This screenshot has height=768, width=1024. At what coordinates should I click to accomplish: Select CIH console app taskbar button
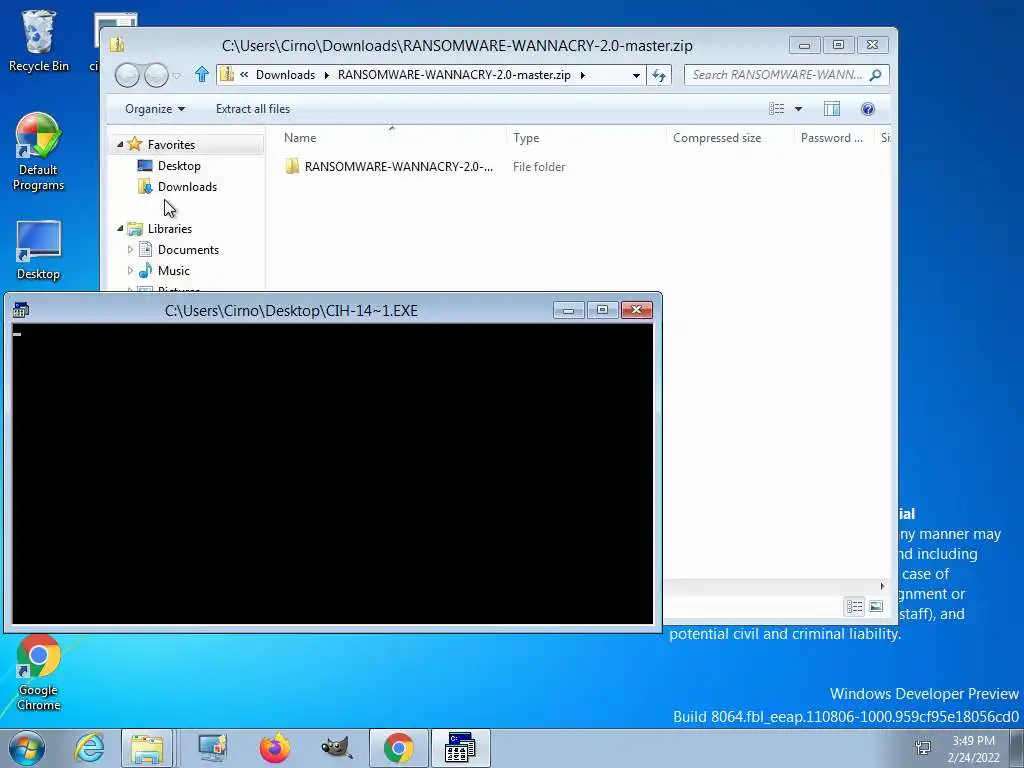click(460, 748)
